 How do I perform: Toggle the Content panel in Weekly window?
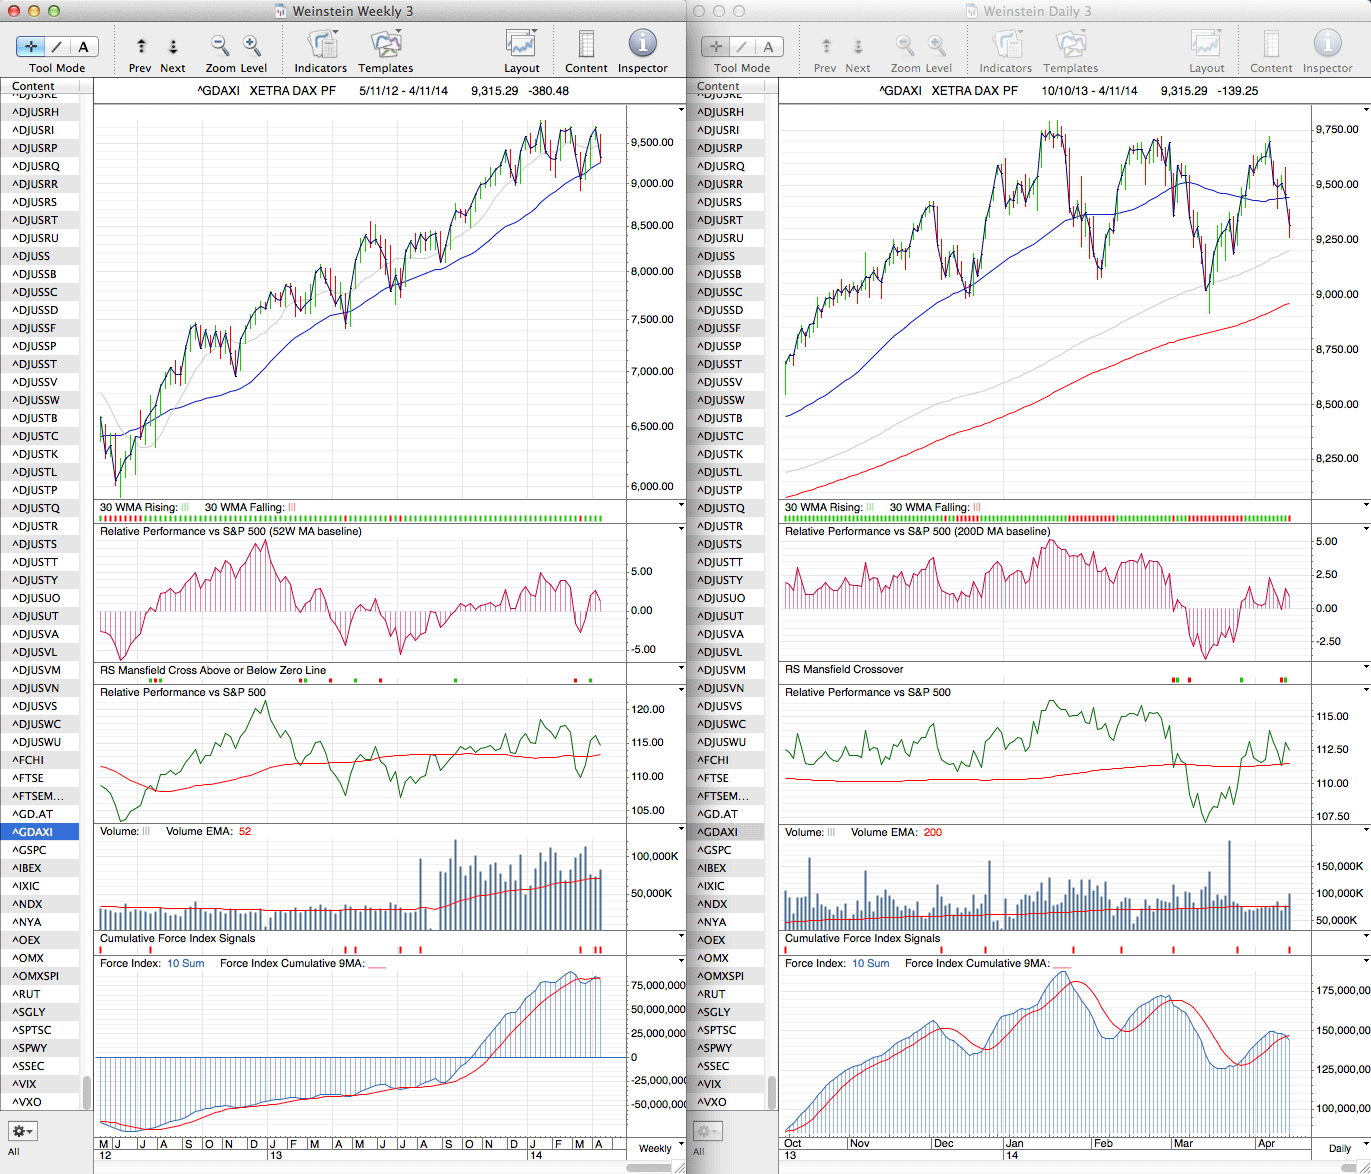coord(586,45)
